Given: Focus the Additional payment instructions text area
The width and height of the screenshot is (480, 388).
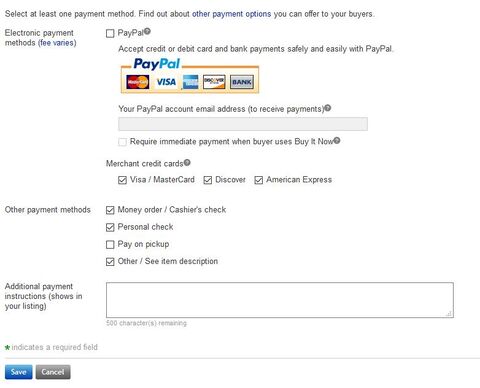Looking at the screenshot, I should point(280,300).
